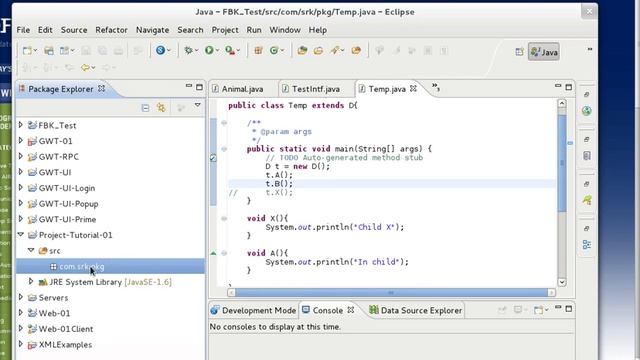Expand the GWT-01 project node
This screenshot has width=640, height=360.
[x=21, y=141]
